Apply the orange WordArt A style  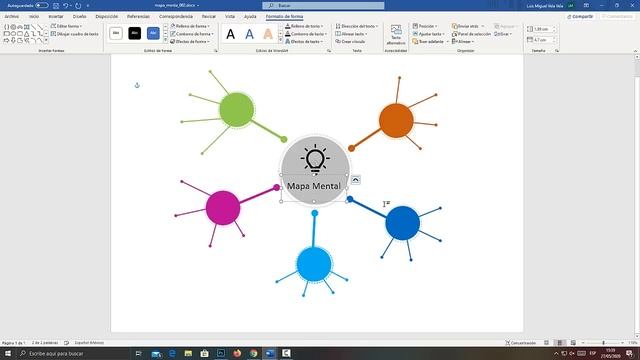pyautogui.click(x=268, y=34)
